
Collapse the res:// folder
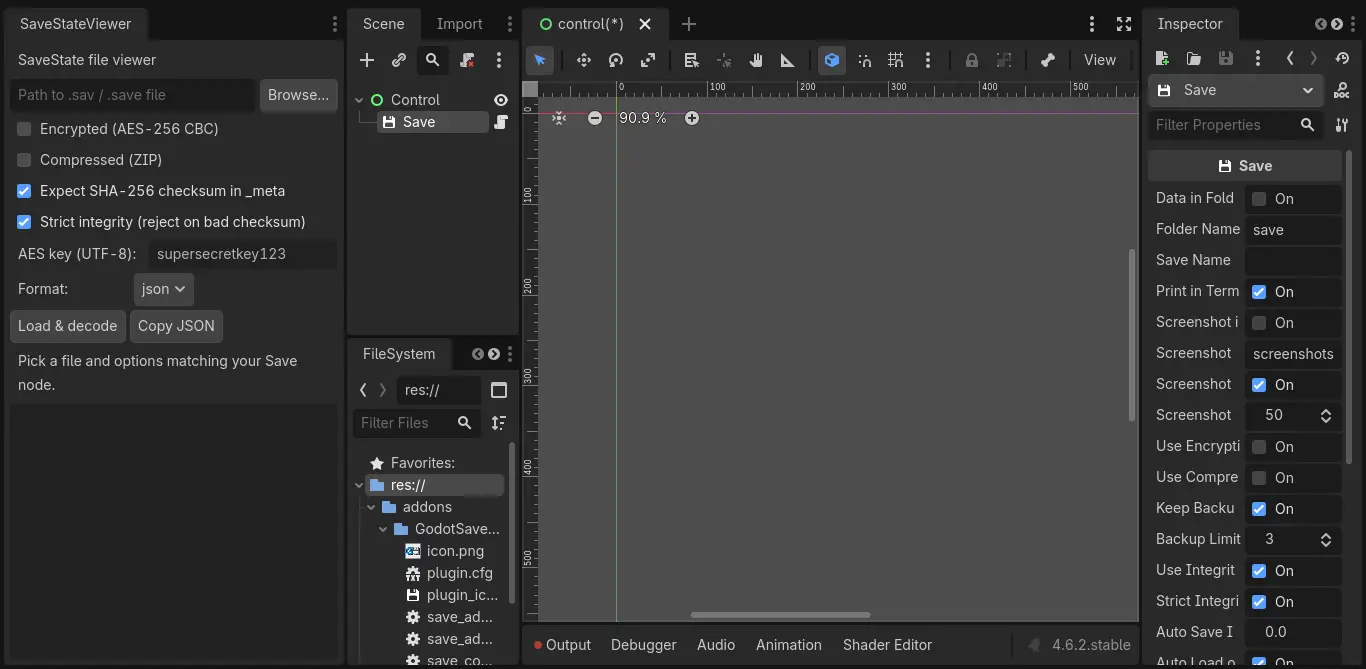pyautogui.click(x=360, y=485)
